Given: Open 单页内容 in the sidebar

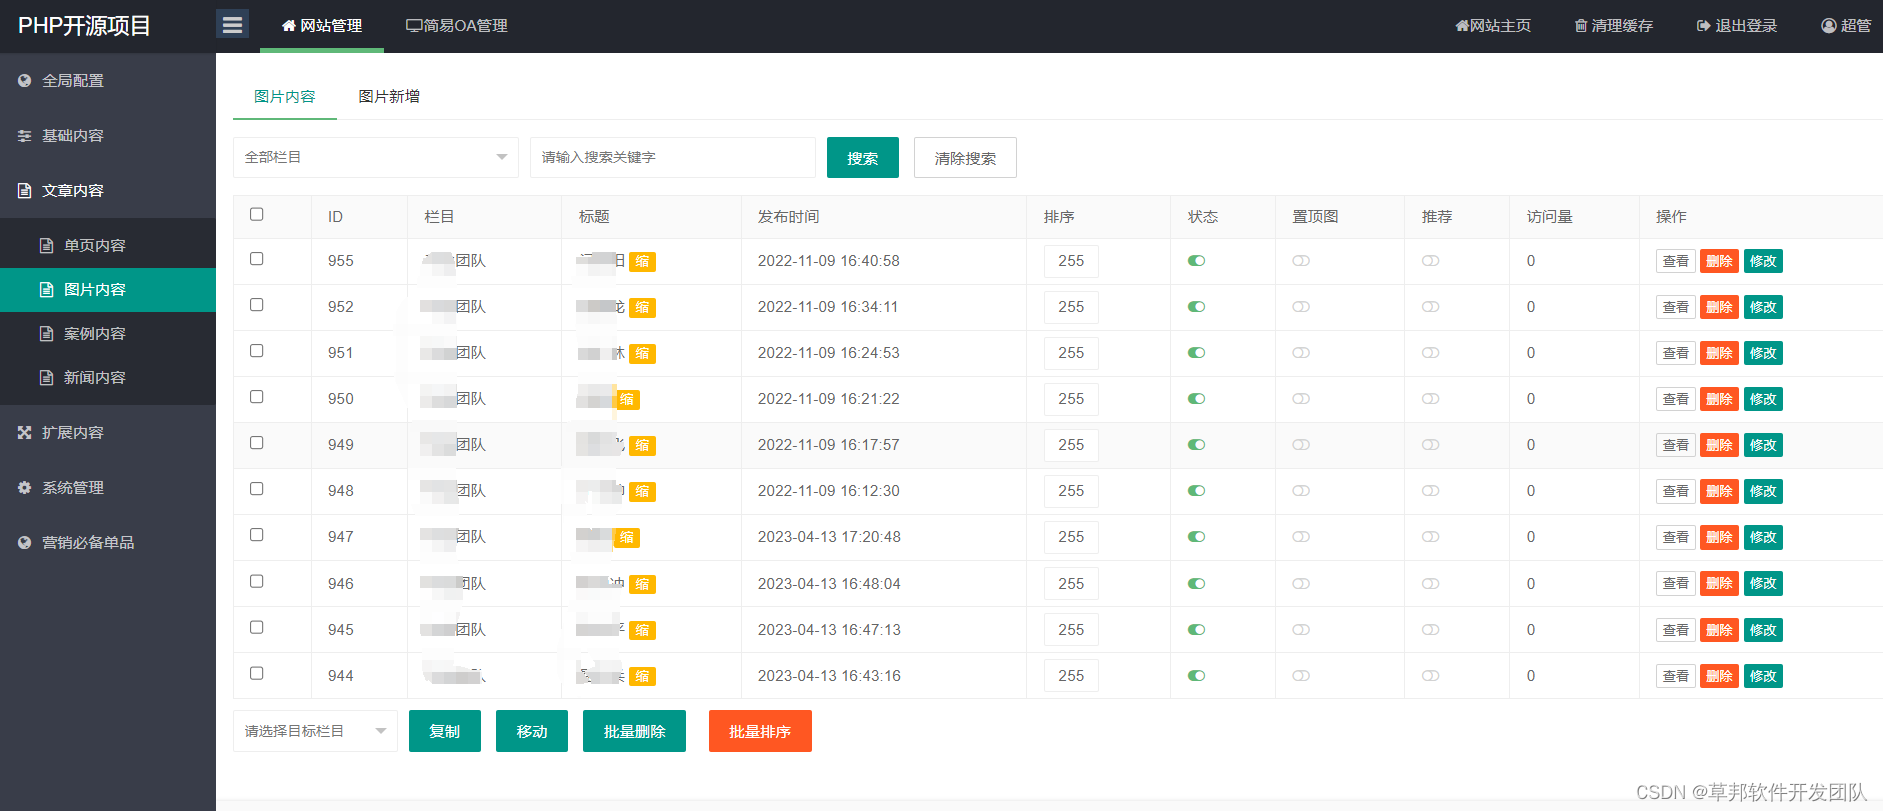Looking at the screenshot, I should pos(108,246).
